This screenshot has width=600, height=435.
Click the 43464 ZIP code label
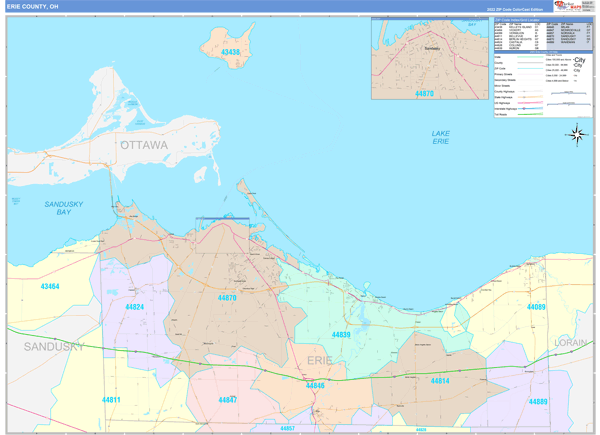(50, 287)
